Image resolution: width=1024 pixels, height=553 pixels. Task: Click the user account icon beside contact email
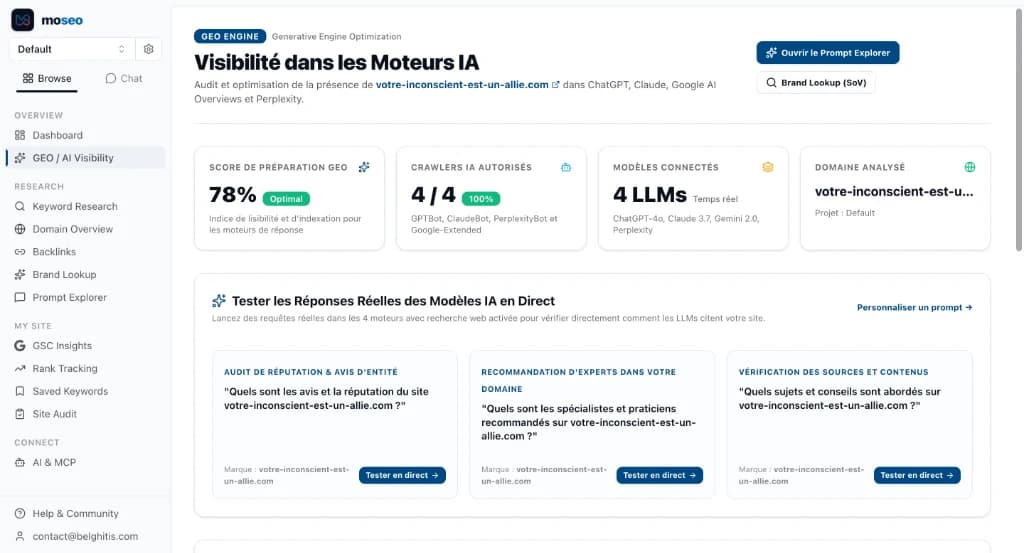coord(20,536)
